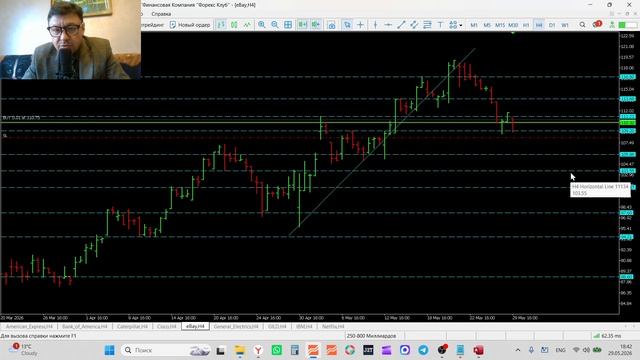Viewport: 640px width, 360px height.
Task: Select the text label tool
Action: coord(440,25)
